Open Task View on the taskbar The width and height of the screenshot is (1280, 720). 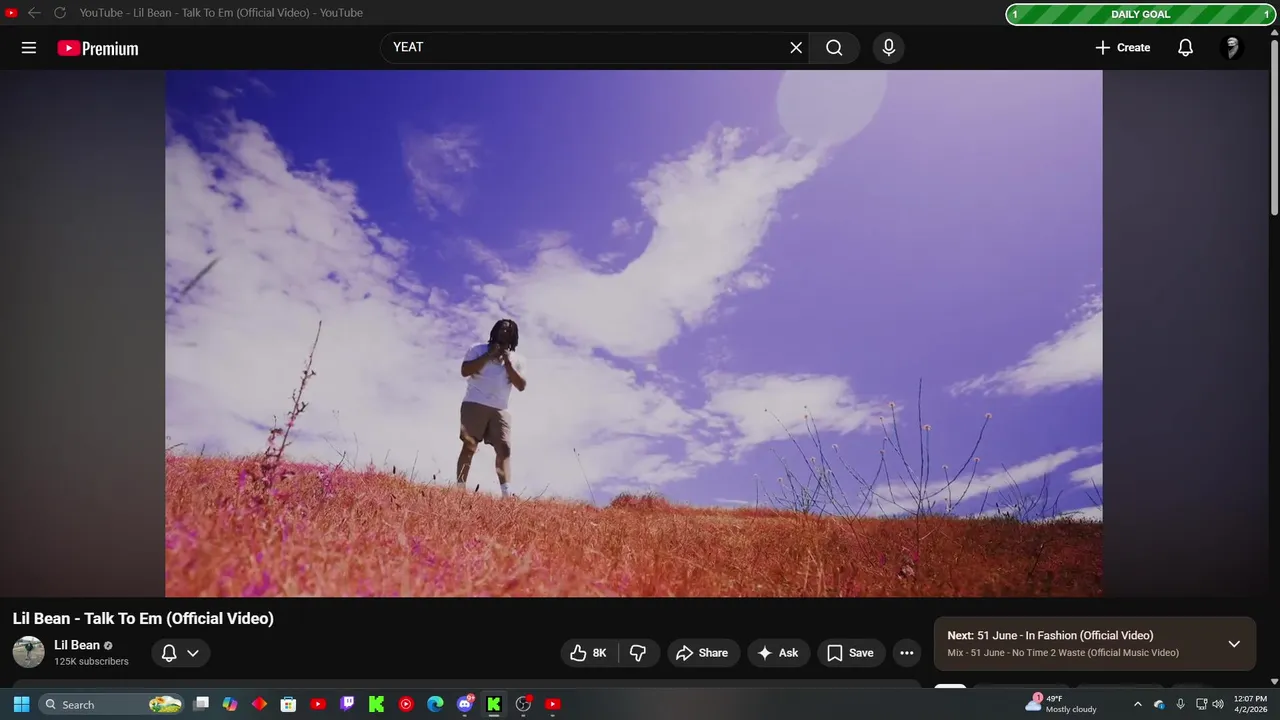(201, 704)
